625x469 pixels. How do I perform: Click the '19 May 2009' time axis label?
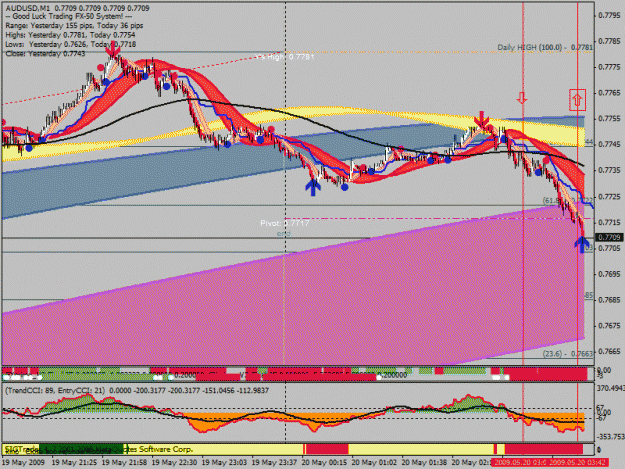coord(23,463)
